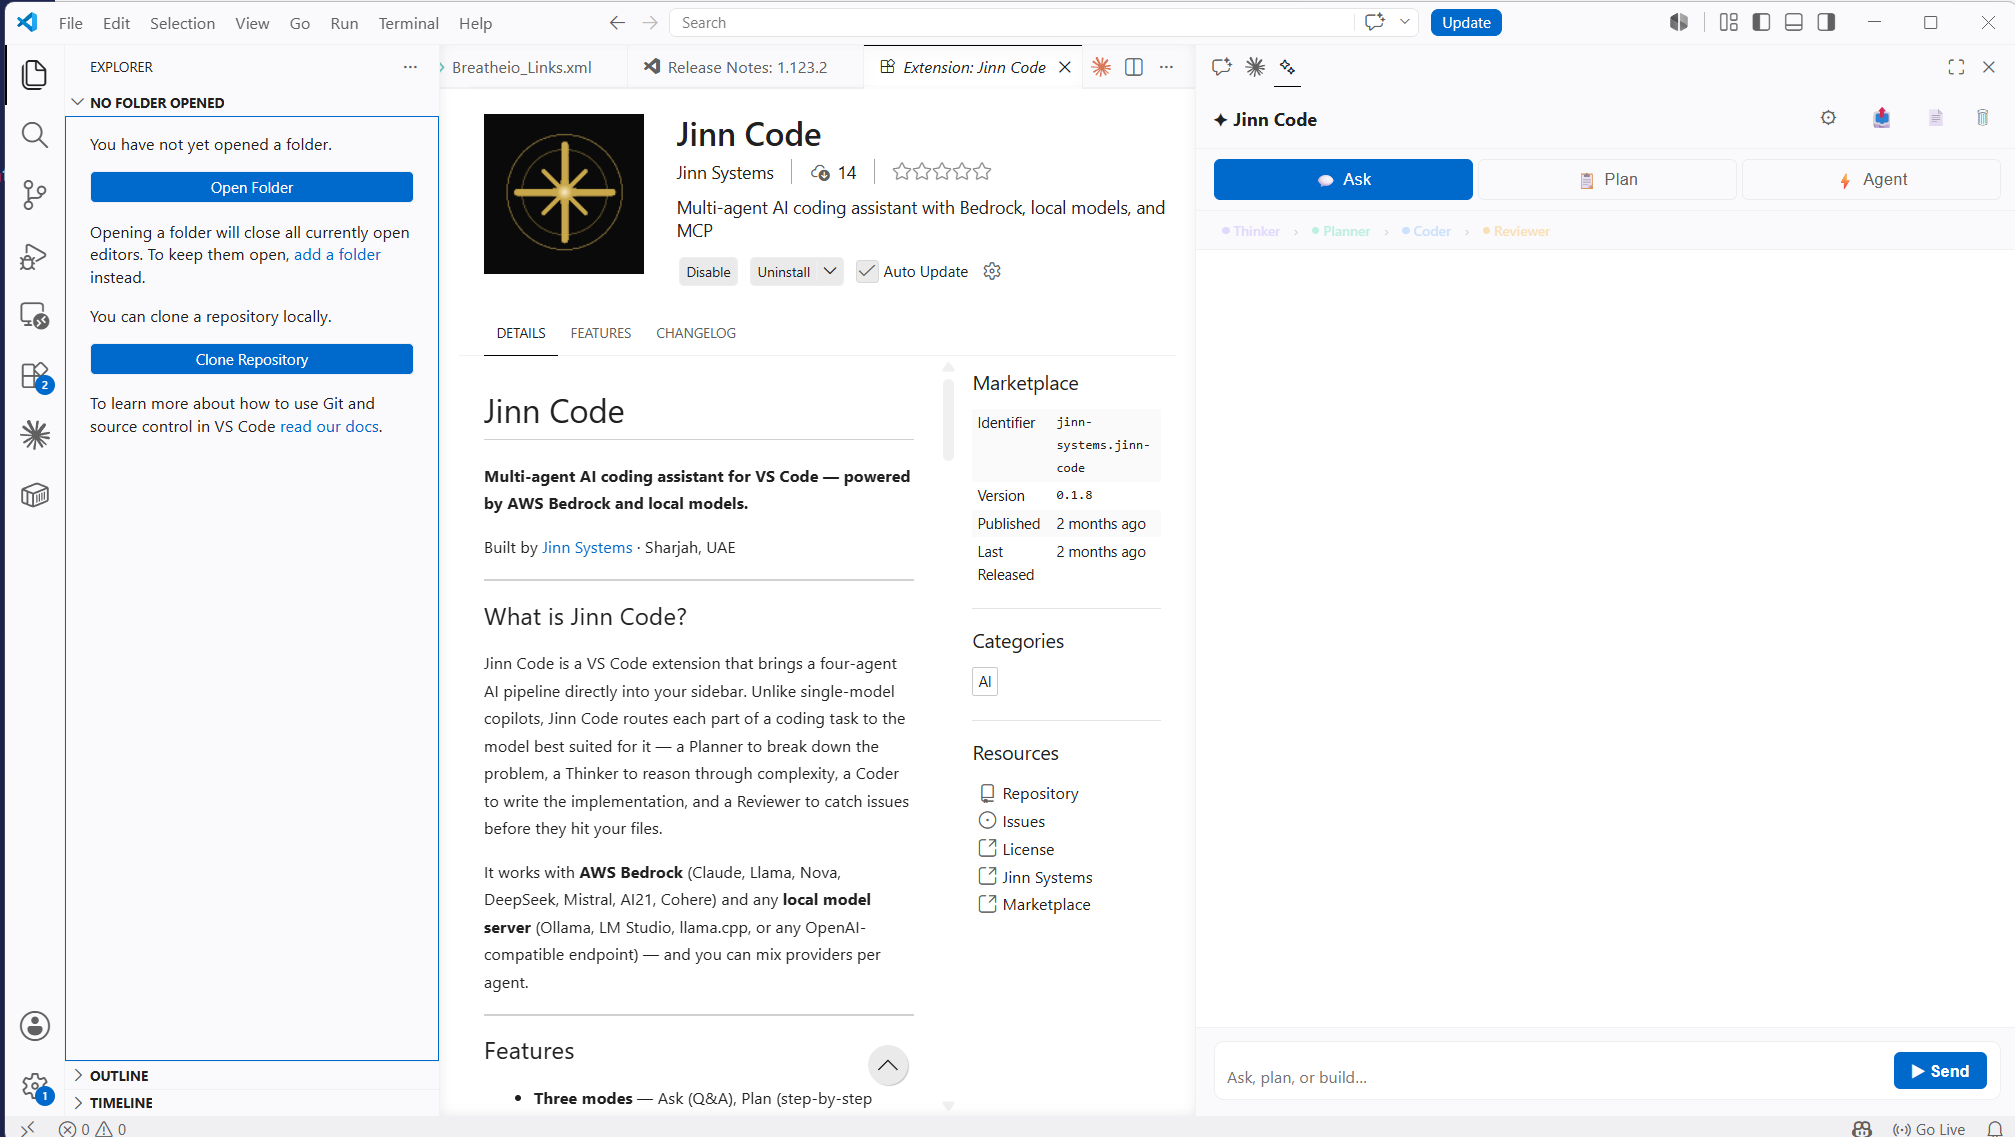Viewport: 2015px width, 1137px height.
Task: Open the container view below the starburst icon
Action: [x=35, y=495]
